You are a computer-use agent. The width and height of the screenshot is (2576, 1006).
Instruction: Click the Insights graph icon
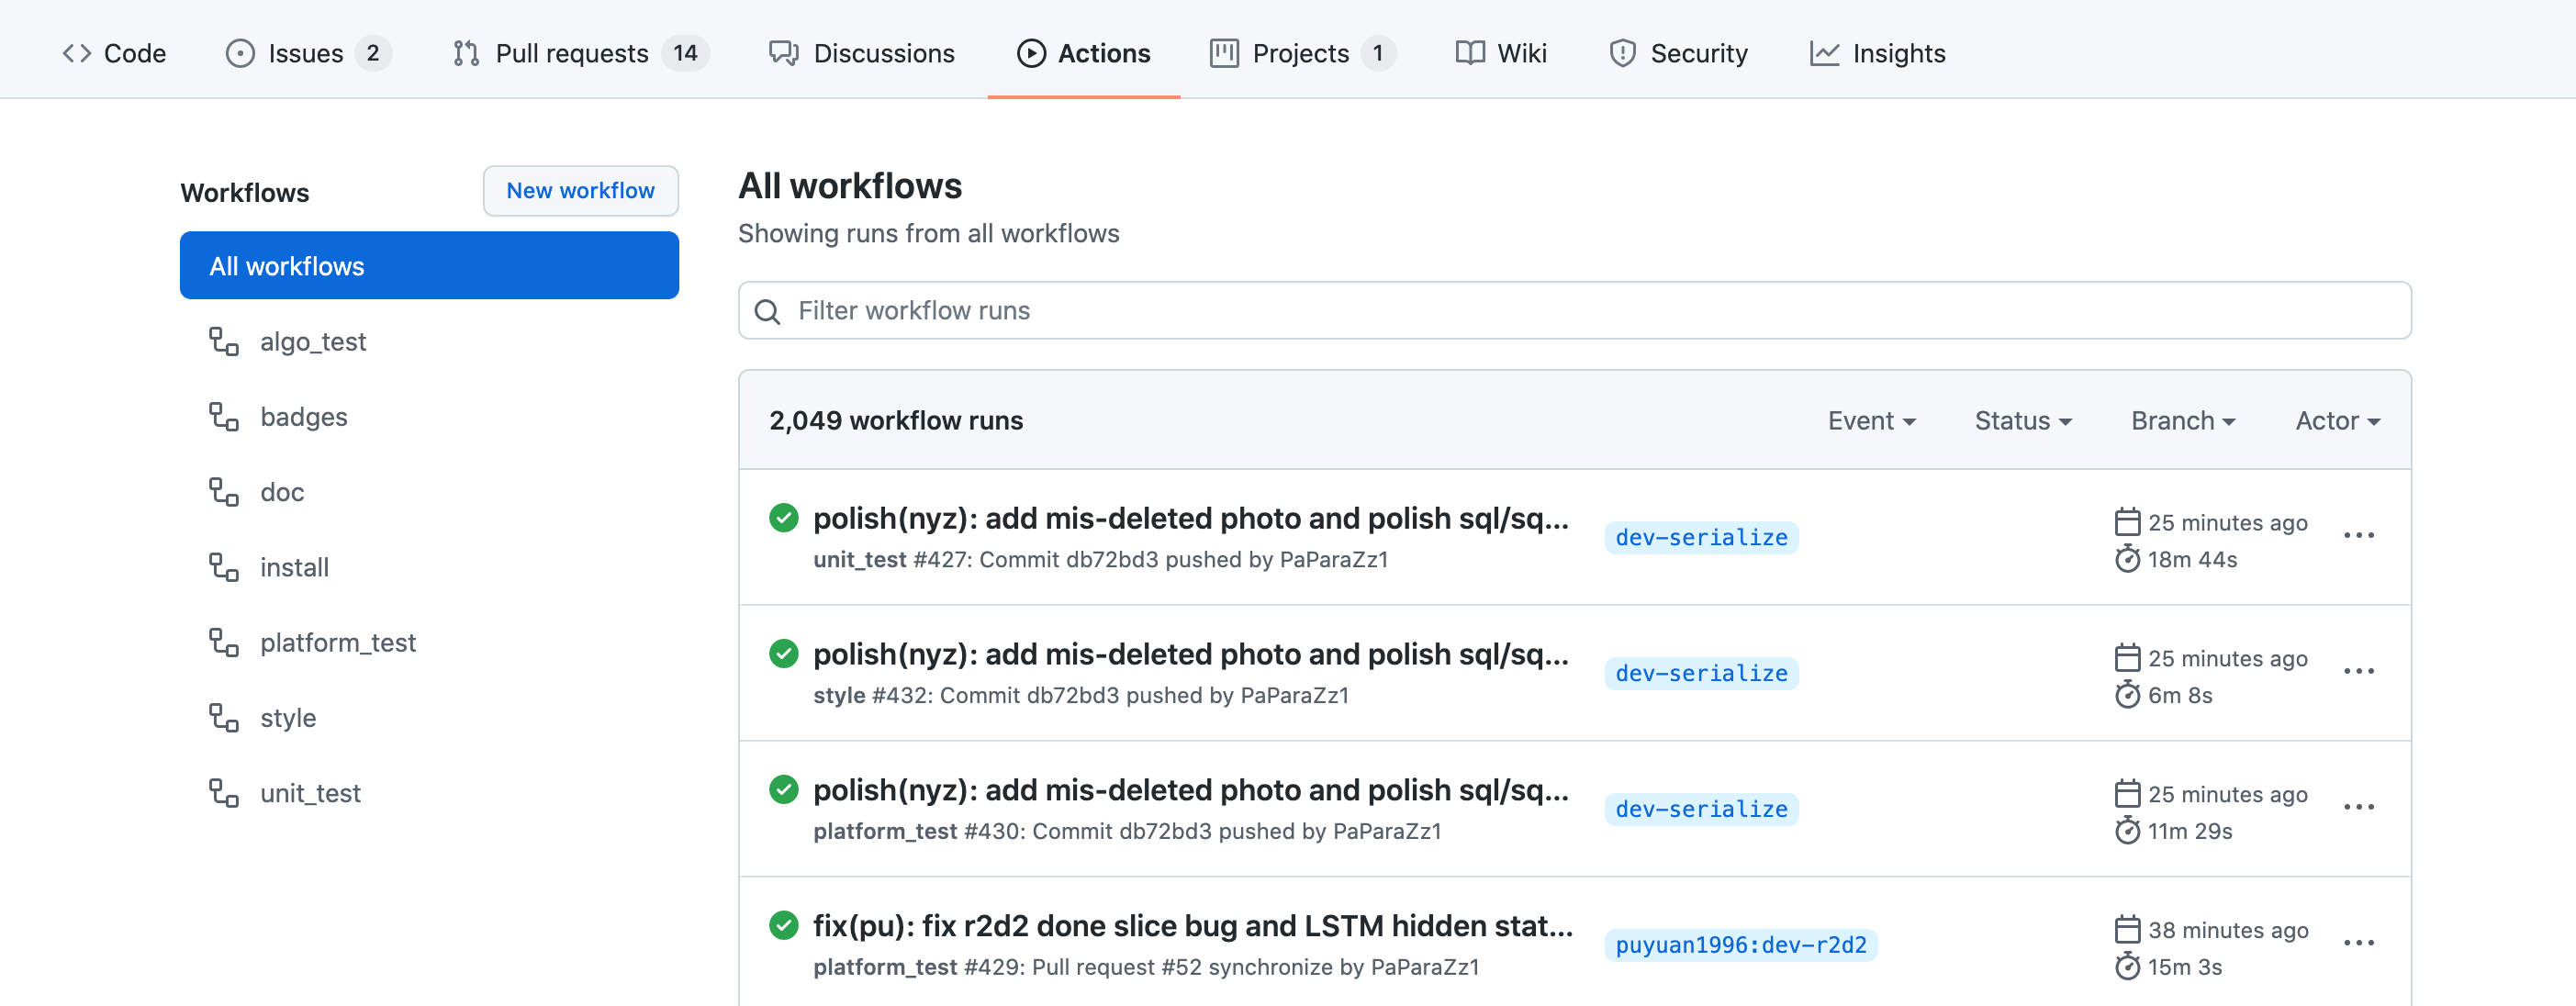point(1824,53)
